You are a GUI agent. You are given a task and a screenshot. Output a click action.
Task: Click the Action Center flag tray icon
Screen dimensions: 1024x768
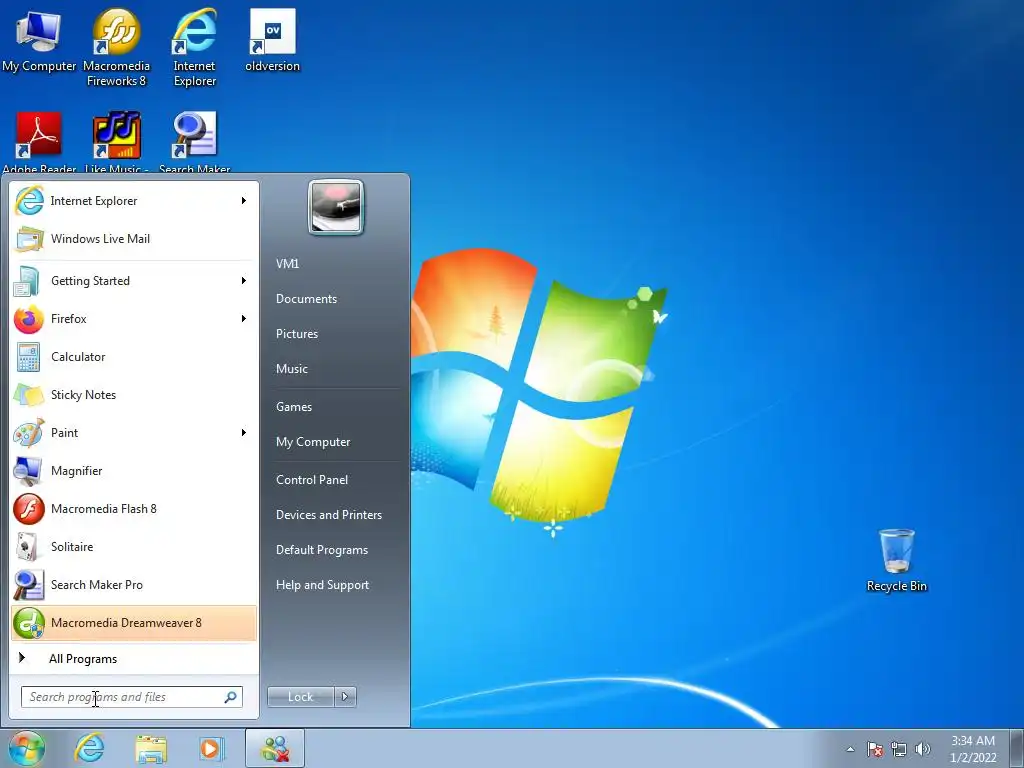[x=875, y=749]
